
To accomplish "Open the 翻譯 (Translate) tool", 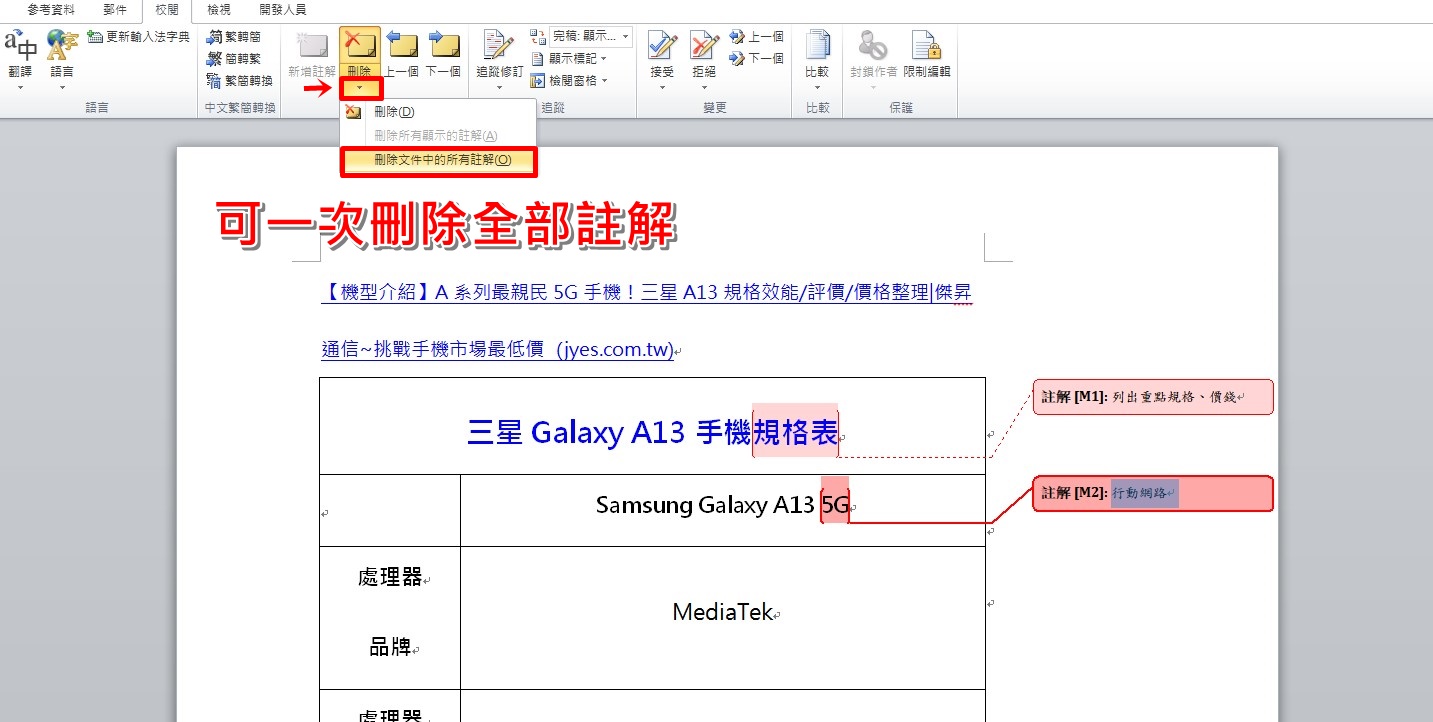I will pos(20,60).
